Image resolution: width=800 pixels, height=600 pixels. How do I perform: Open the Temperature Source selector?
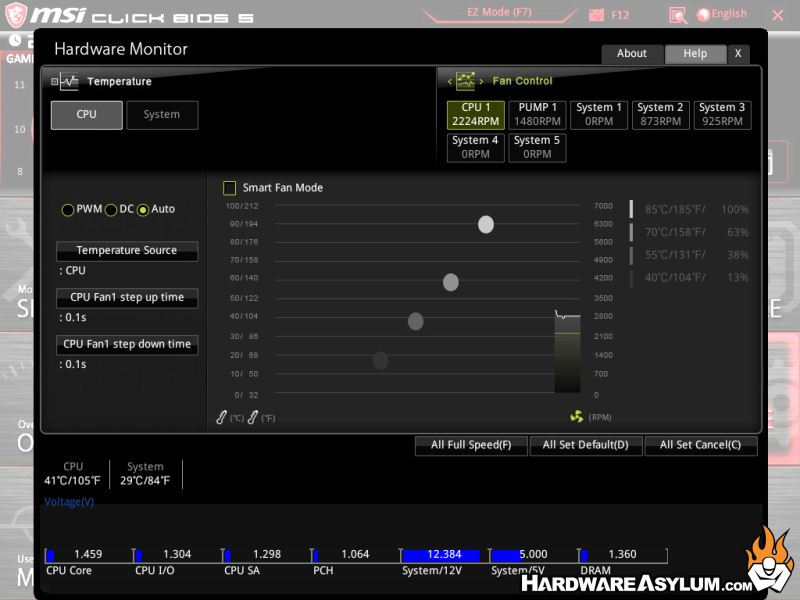coord(127,251)
